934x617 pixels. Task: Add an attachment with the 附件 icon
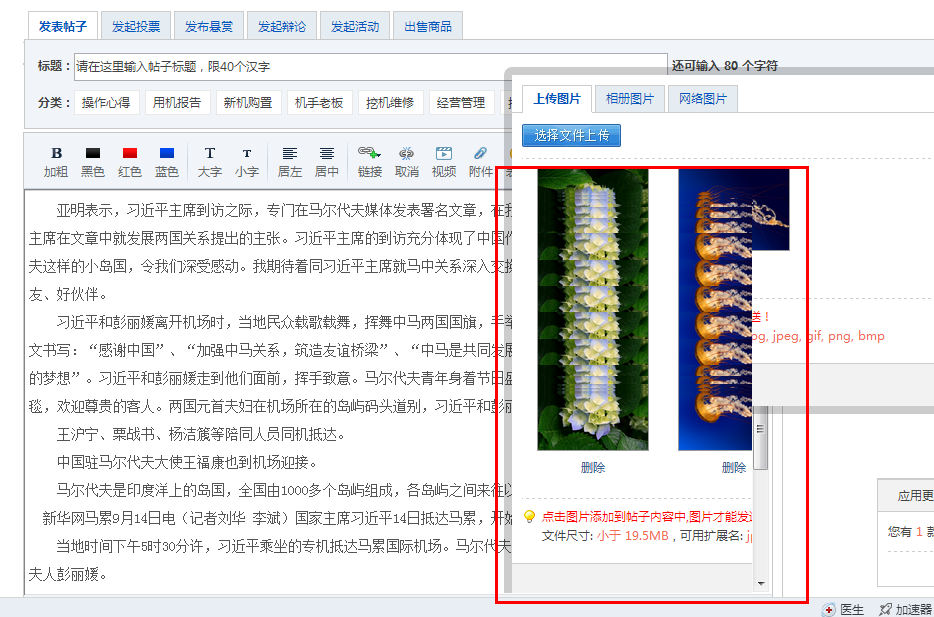[x=481, y=161]
